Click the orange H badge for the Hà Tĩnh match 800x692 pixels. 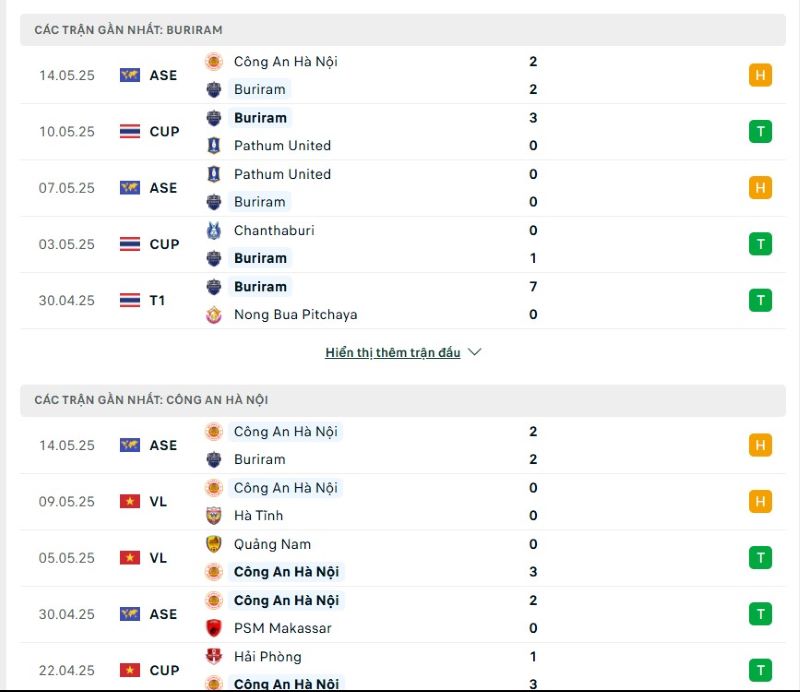[760, 501]
